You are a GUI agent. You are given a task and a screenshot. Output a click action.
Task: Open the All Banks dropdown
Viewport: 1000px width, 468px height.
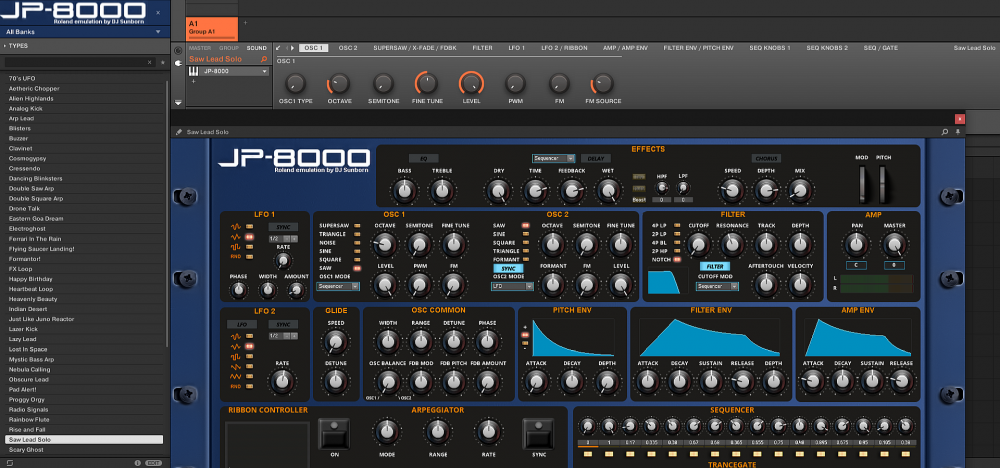coord(83,31)
